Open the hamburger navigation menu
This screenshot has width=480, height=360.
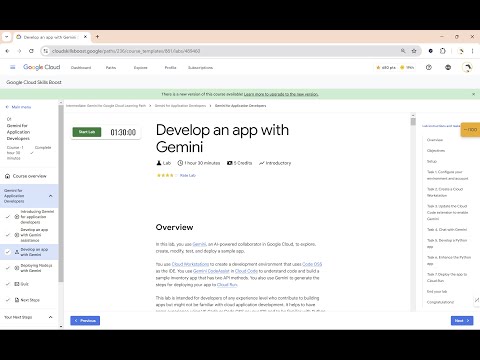13,67
